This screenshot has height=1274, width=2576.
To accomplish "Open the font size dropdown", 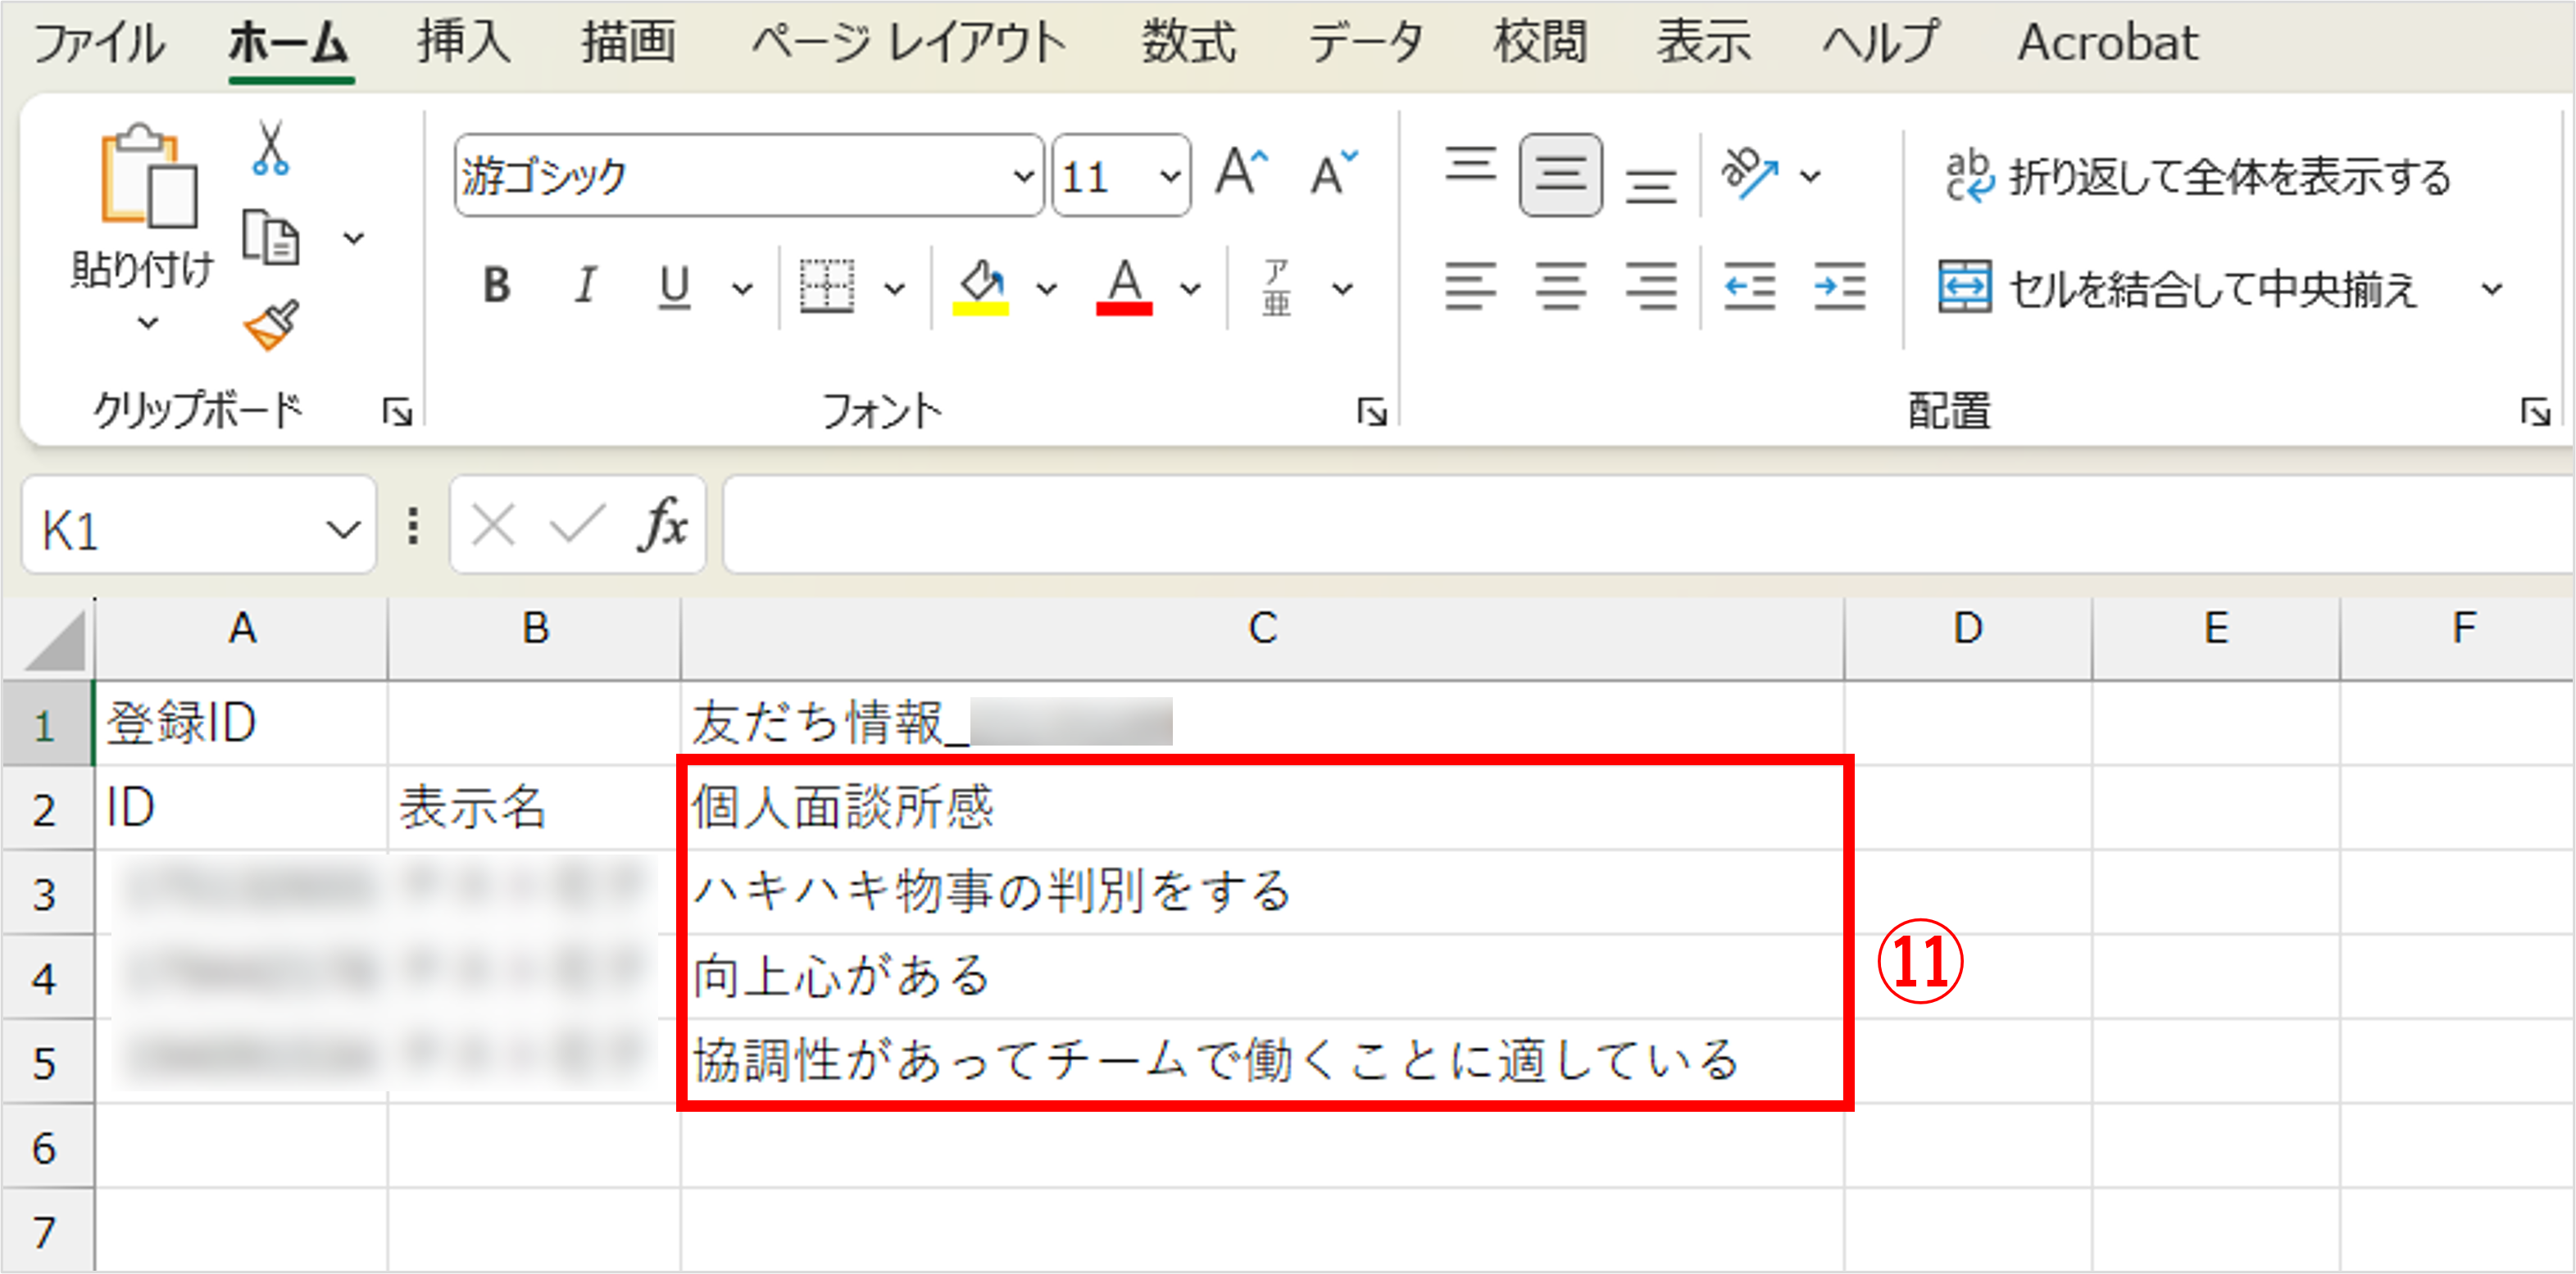I will coord(1169,177).
